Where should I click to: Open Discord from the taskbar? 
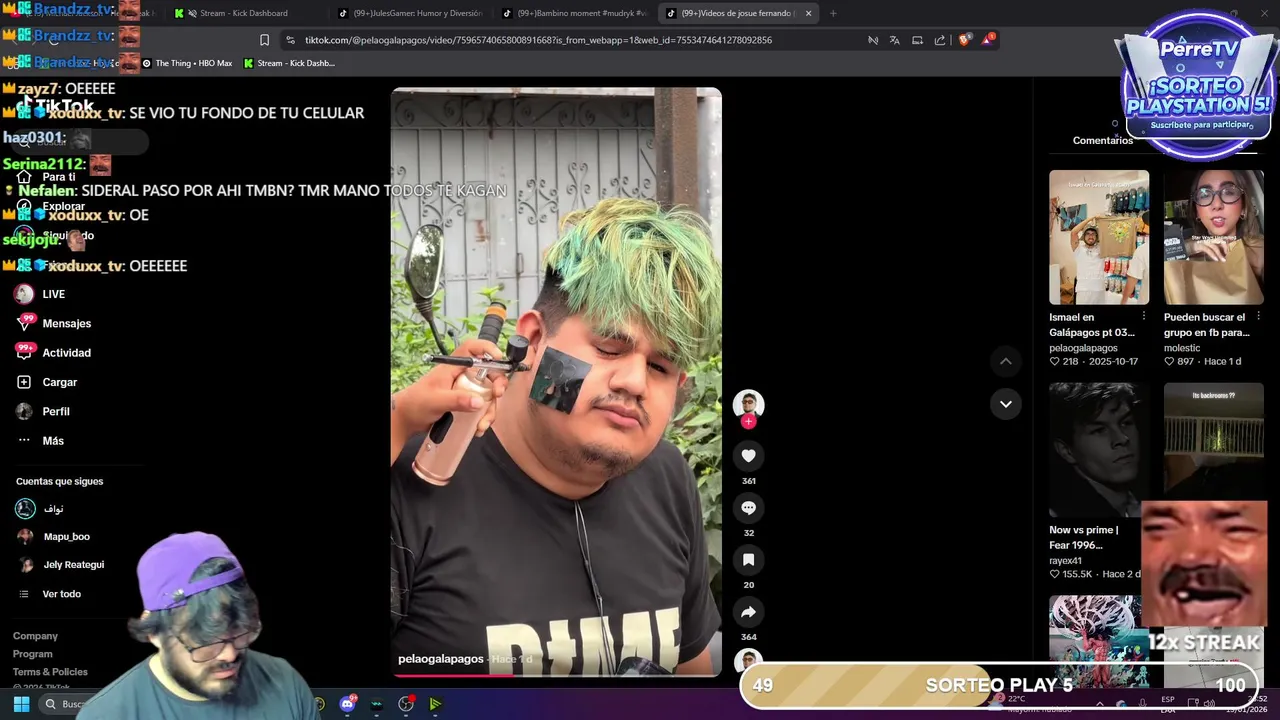tap(347, 704)
